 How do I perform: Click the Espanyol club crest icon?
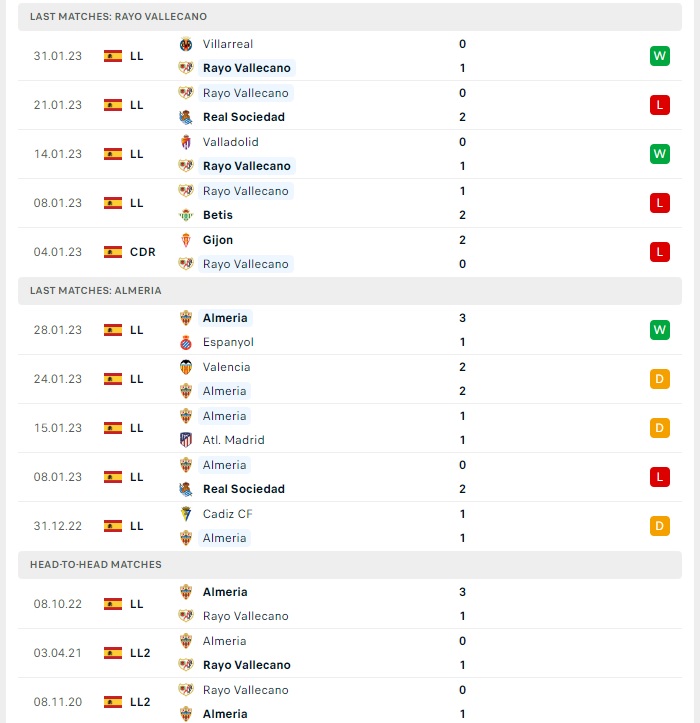click(x=186, y=342)
